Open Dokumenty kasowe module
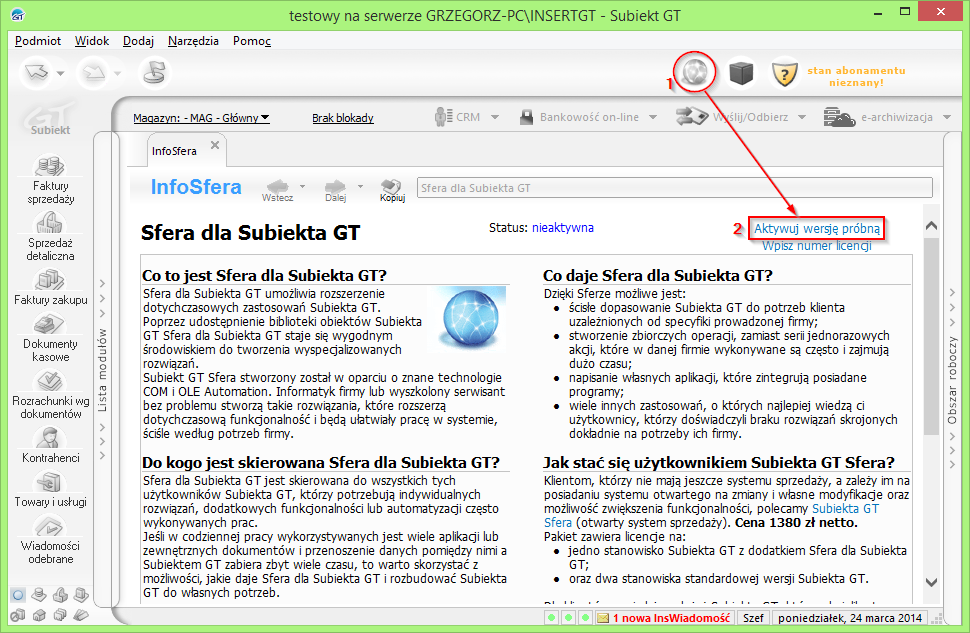This screenshot has height=633, width=970. [50, 338]
